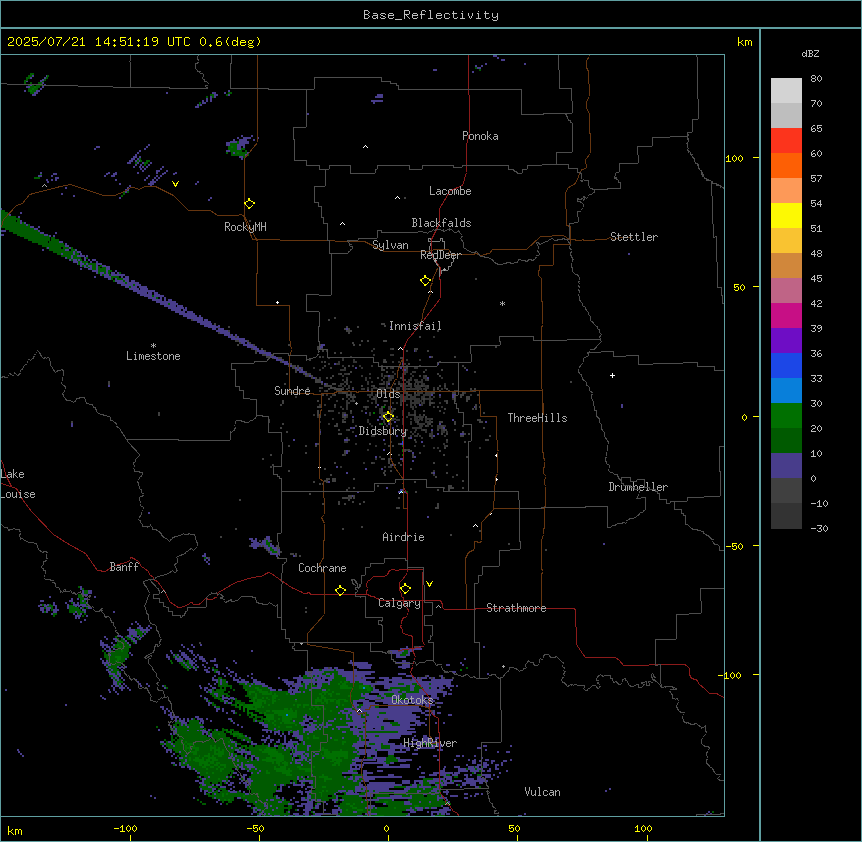Click the yellow diamond marker above RockyMH
862x842 pixels.
click(x=250, y=204)
